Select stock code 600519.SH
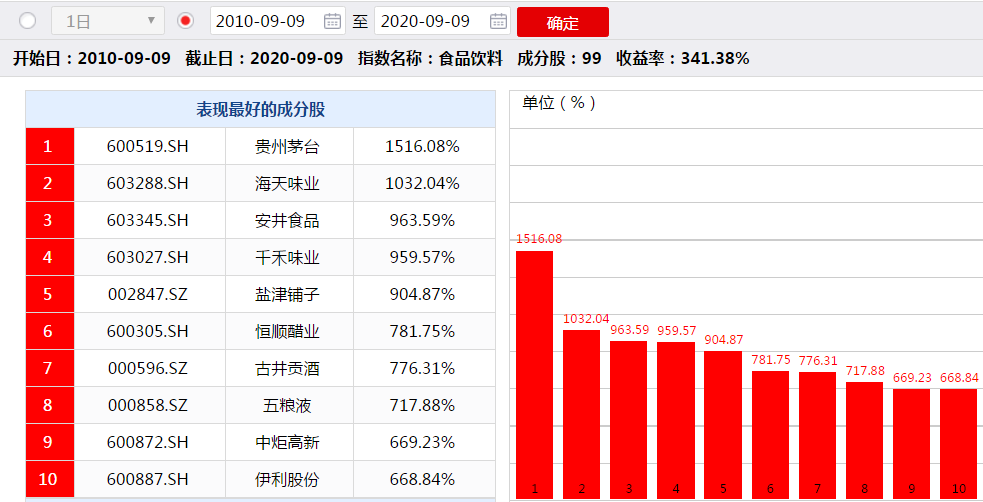Image resolution: width=983 pixels, height=502 pixels. coord(147,146)
